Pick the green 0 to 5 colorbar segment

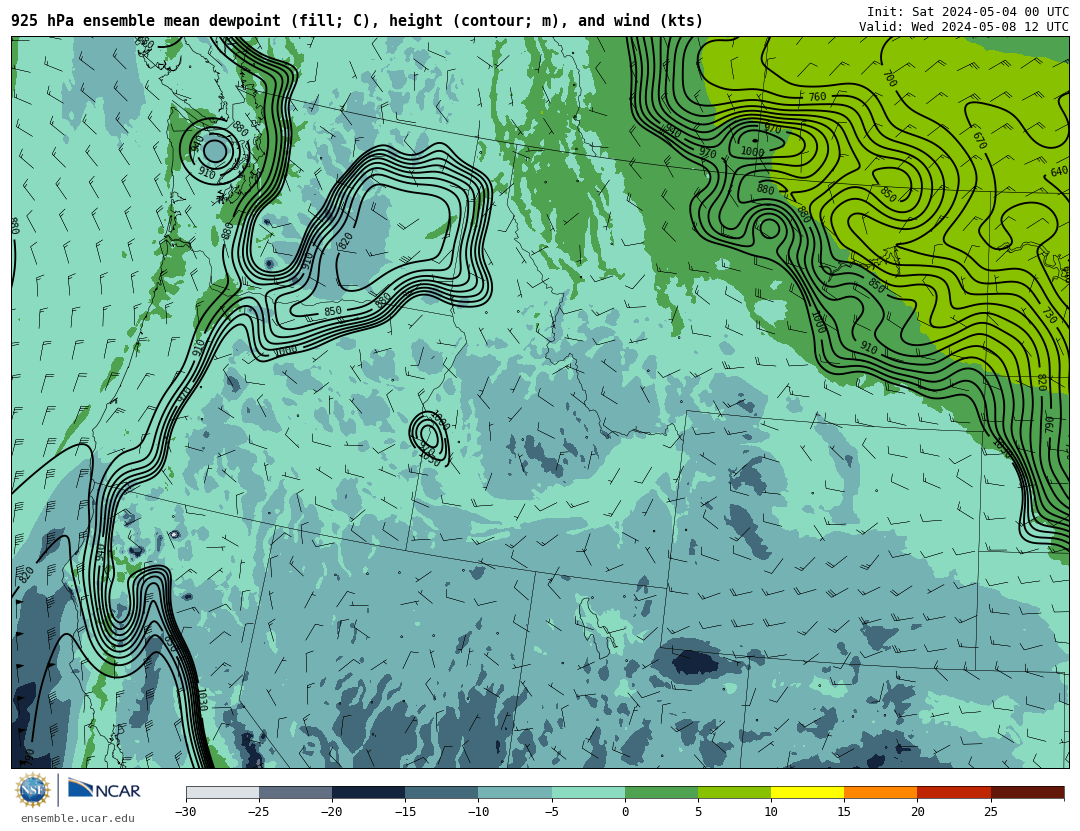661,792
